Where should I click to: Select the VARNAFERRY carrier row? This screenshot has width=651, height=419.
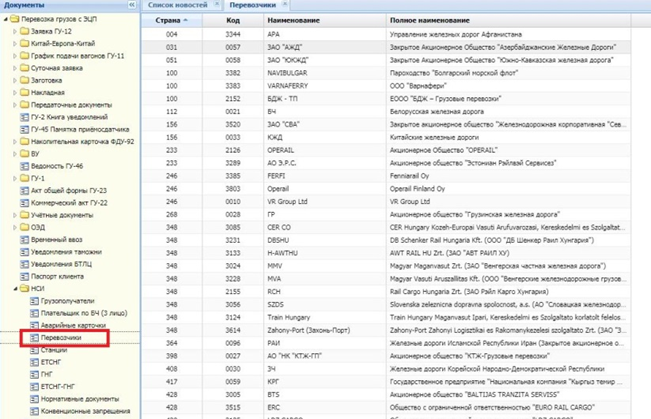[386, 86]
